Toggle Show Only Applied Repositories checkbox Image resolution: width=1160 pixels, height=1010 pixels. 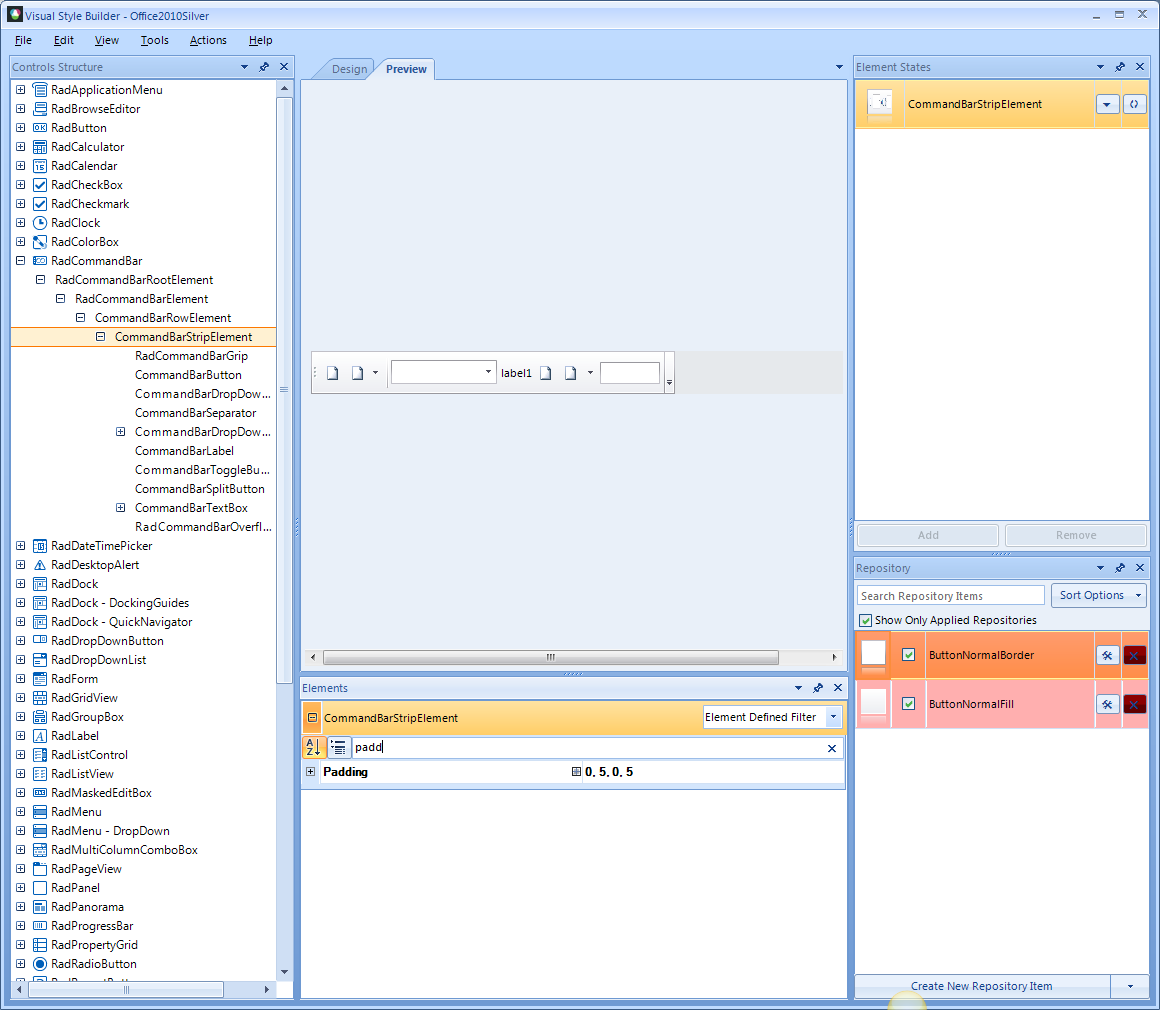[x=866, y=620]
